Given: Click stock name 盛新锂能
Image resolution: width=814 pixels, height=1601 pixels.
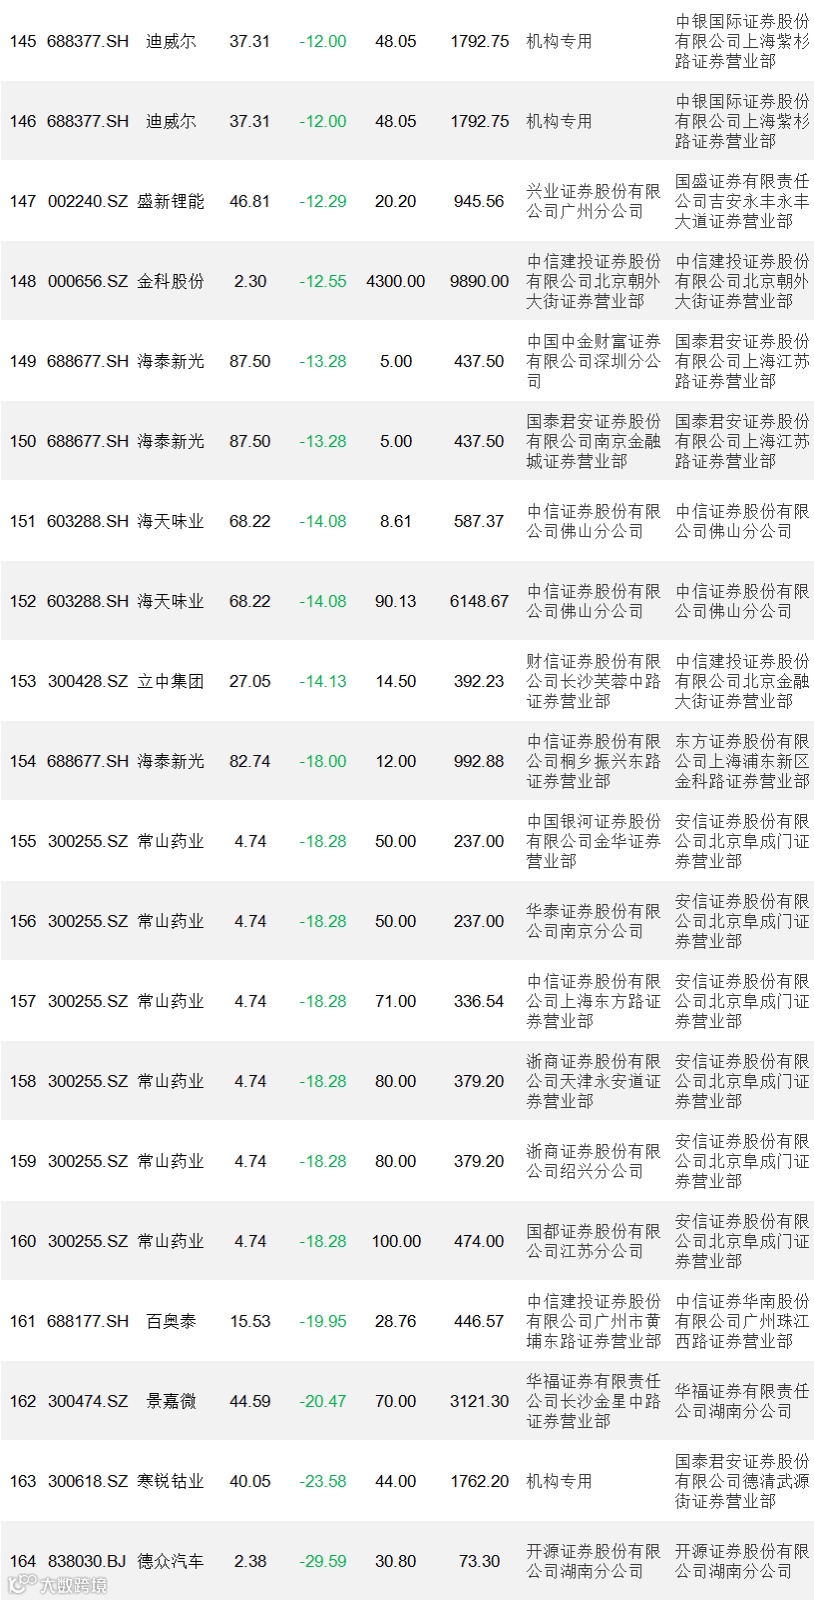Looking at the screenshot, I should tap(171, 201).
